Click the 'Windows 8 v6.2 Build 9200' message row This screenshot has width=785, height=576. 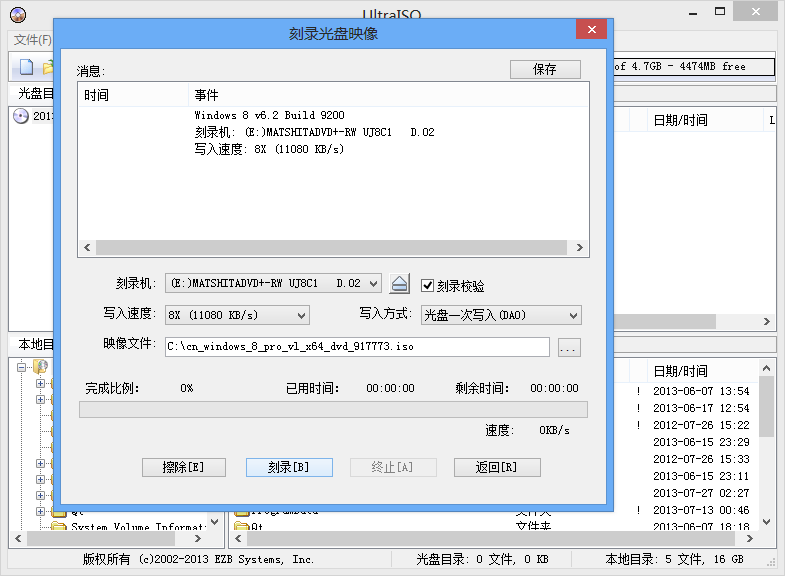pyautogui.click(x=269, y=115)
